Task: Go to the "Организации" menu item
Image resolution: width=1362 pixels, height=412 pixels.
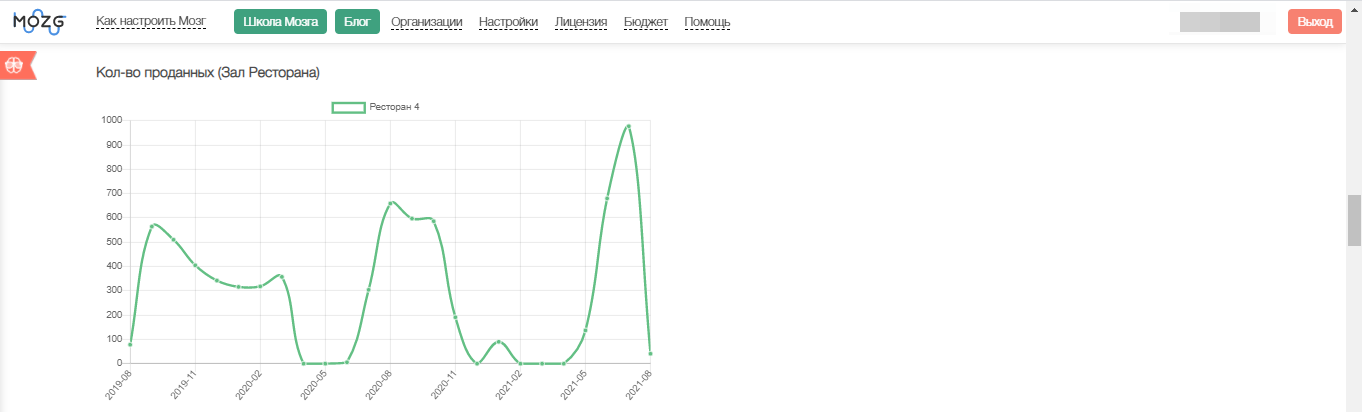Action: (426, 22)
